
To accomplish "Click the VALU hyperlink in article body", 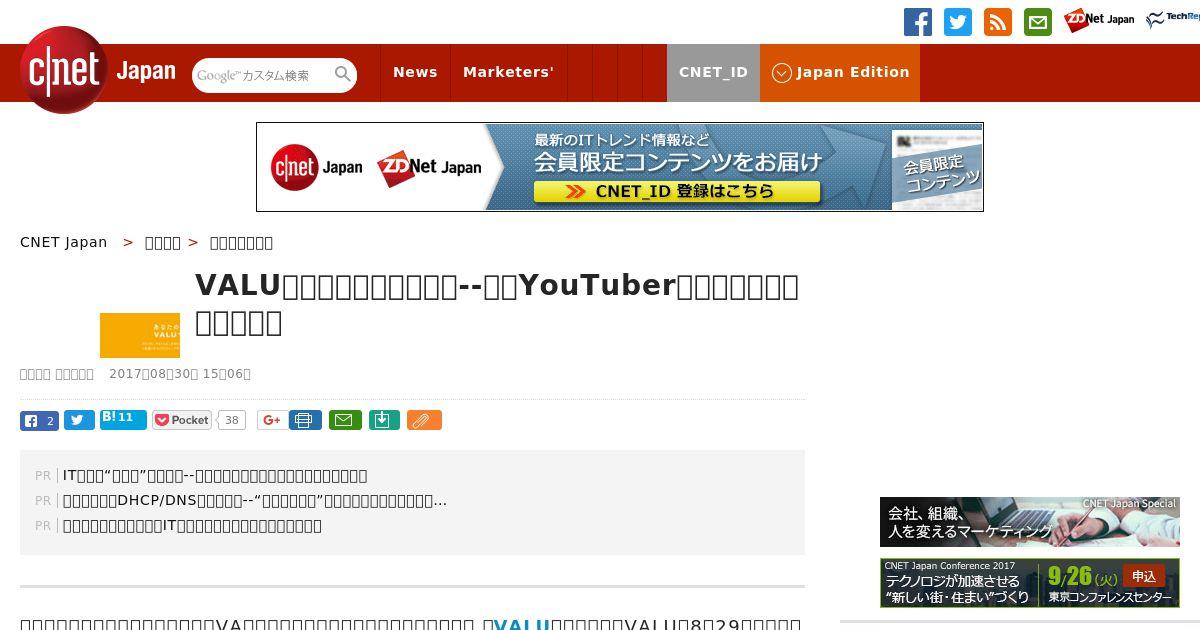I will coord(522,624).
